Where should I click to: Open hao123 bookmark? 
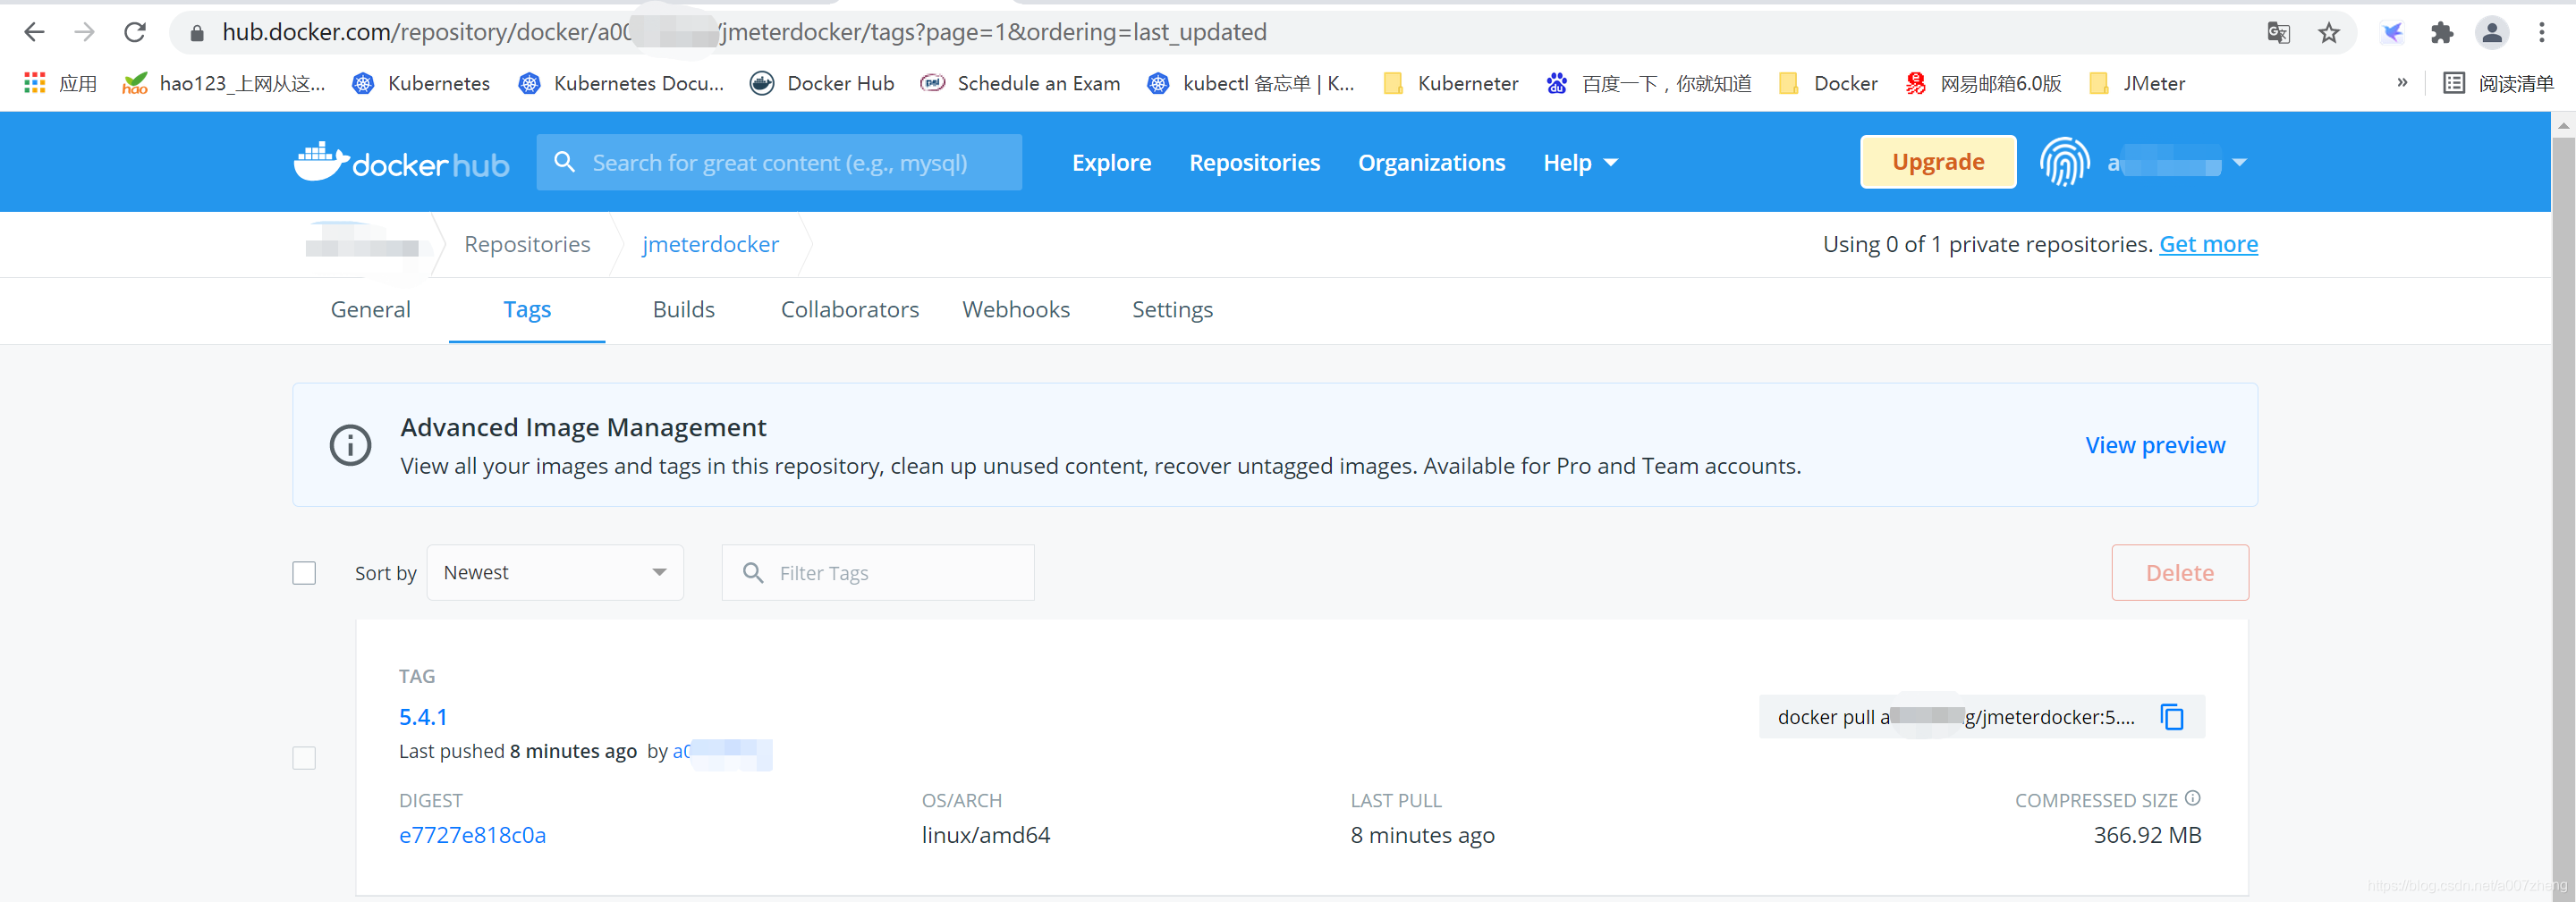(224, 83)
